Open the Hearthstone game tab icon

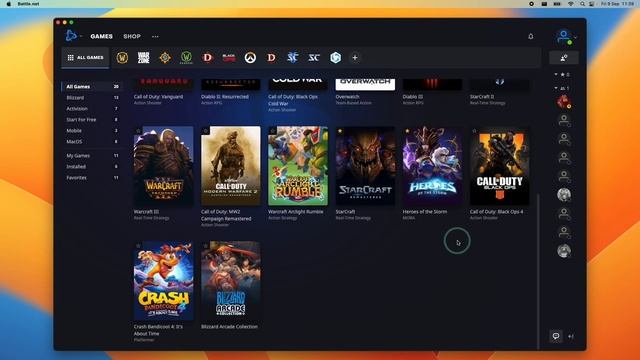pos(165,58)
